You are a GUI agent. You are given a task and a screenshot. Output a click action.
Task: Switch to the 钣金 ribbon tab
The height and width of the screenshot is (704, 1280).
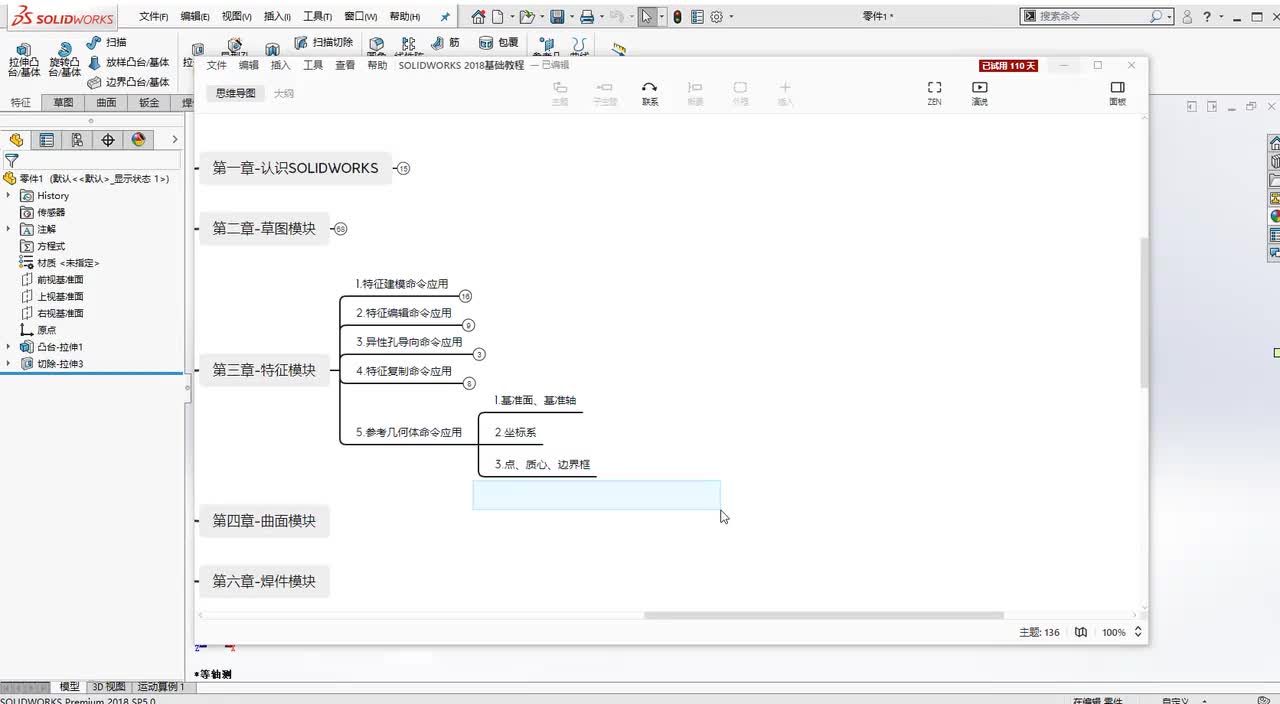pos(149,103)
